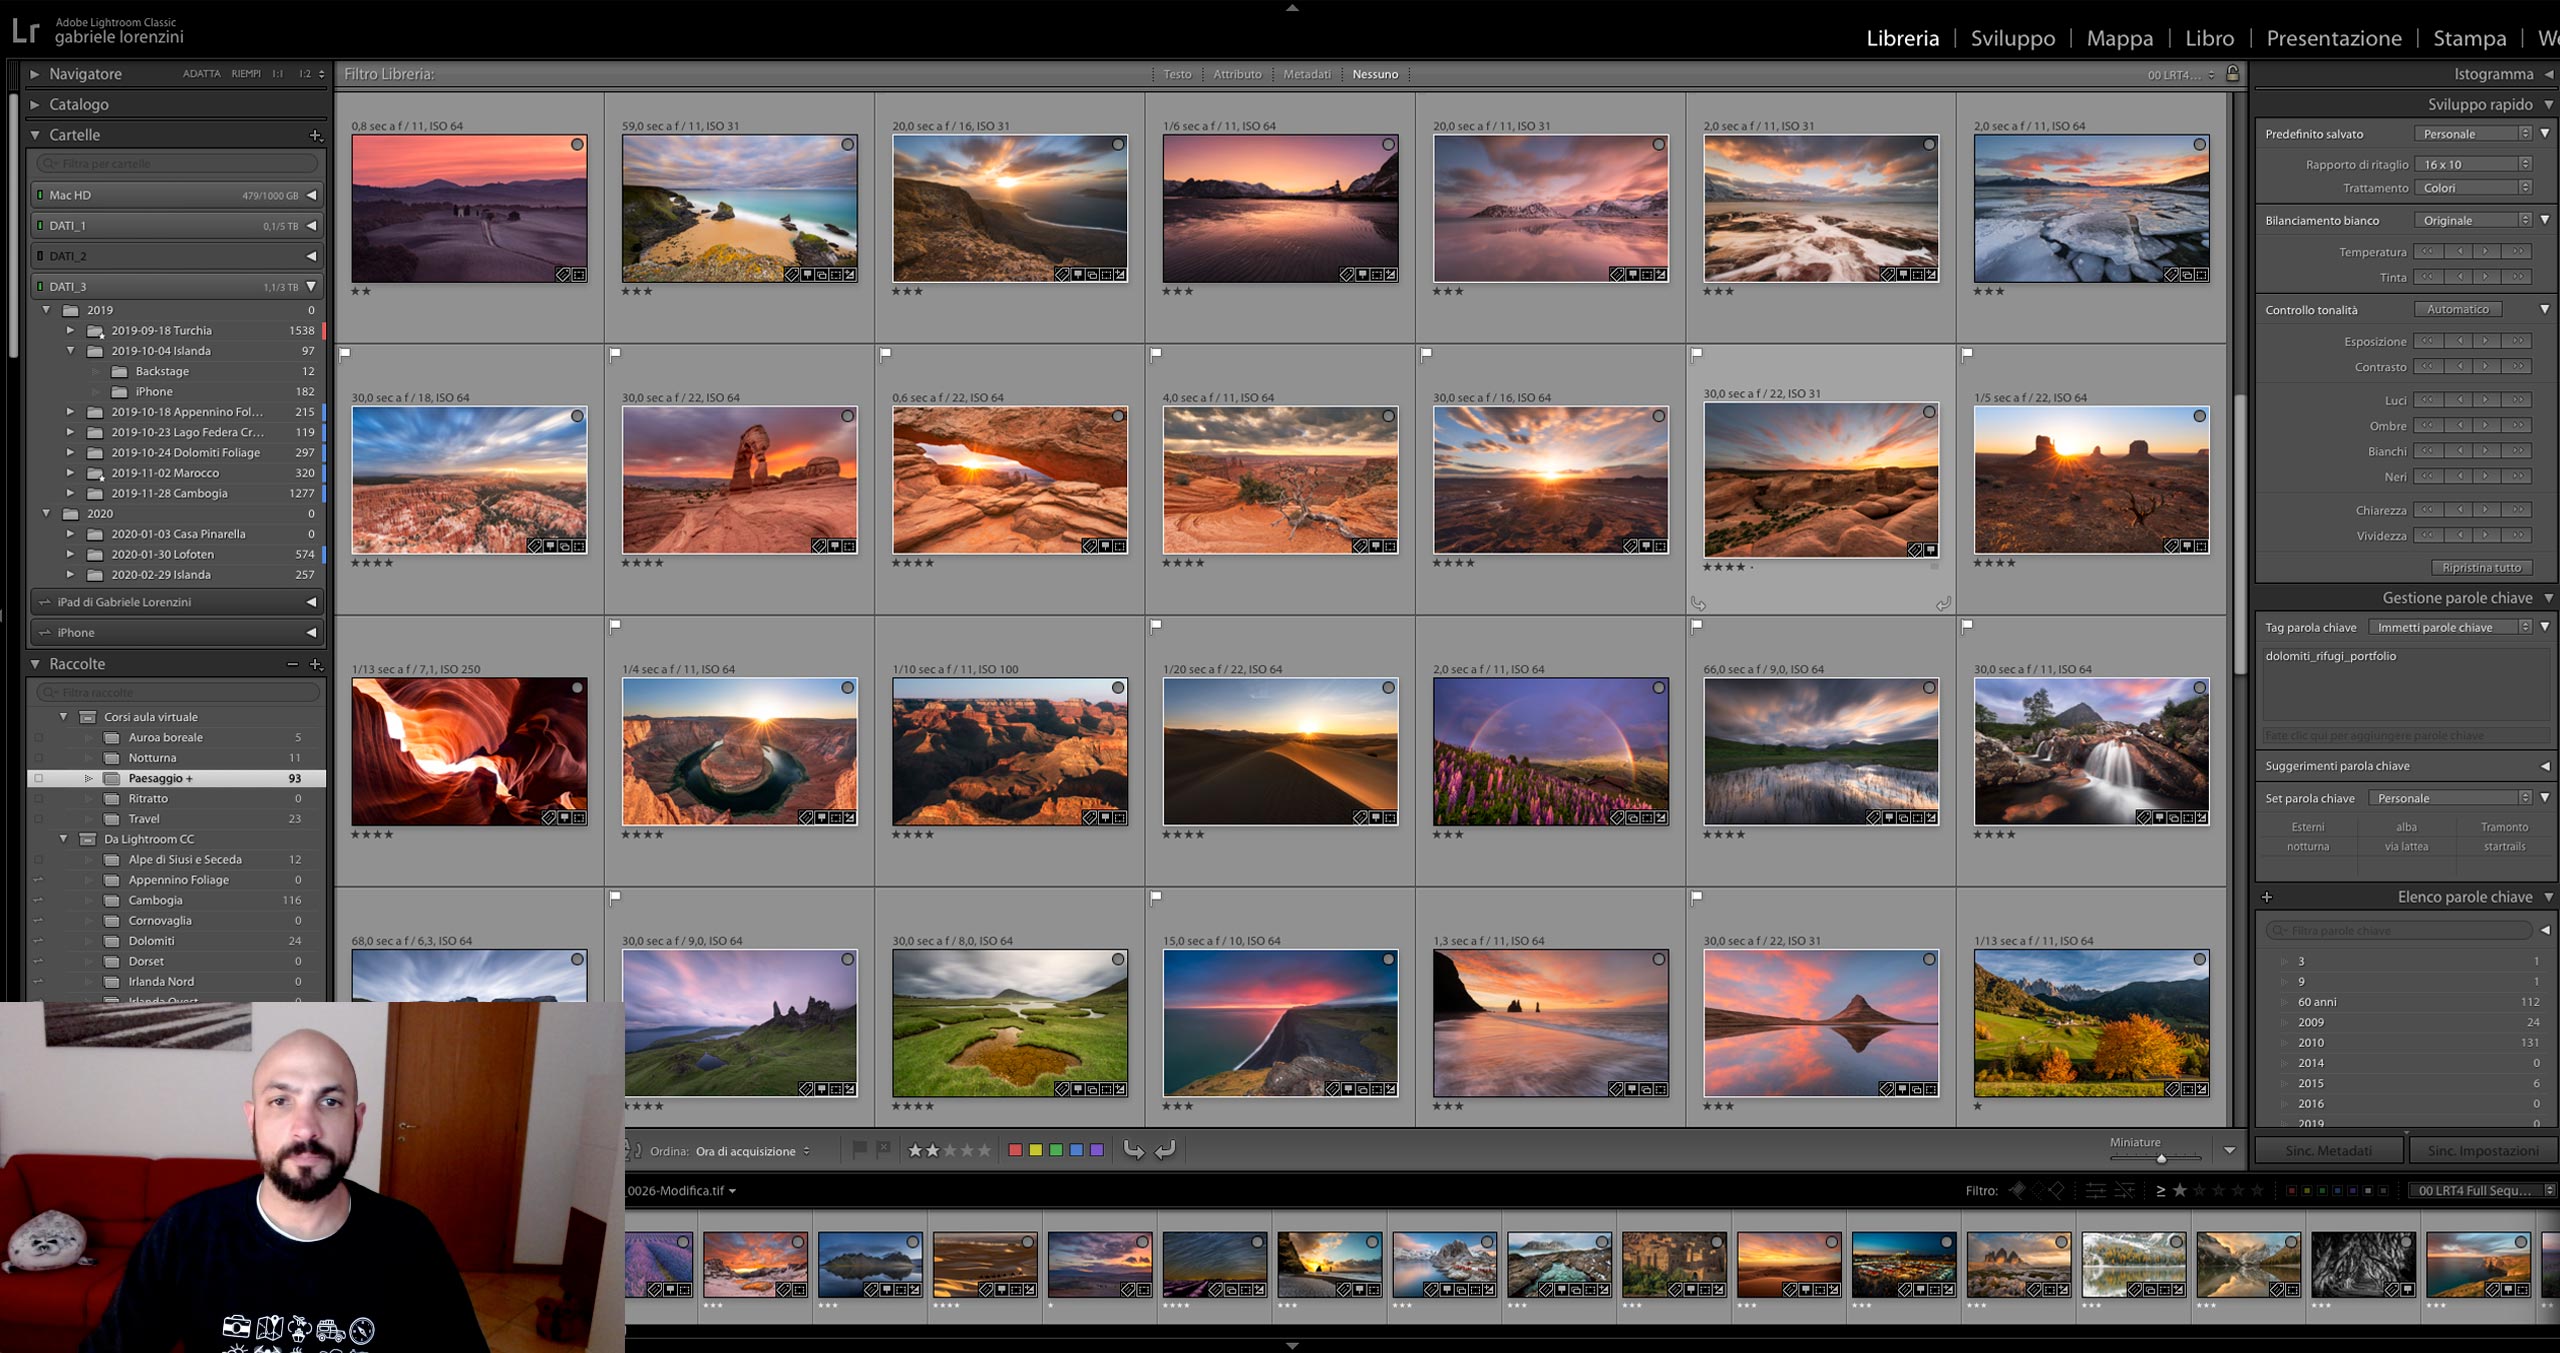Screen dimensions: 2560x1353
Task: Click Ripristina tutto button
Action: point(2482,567)
